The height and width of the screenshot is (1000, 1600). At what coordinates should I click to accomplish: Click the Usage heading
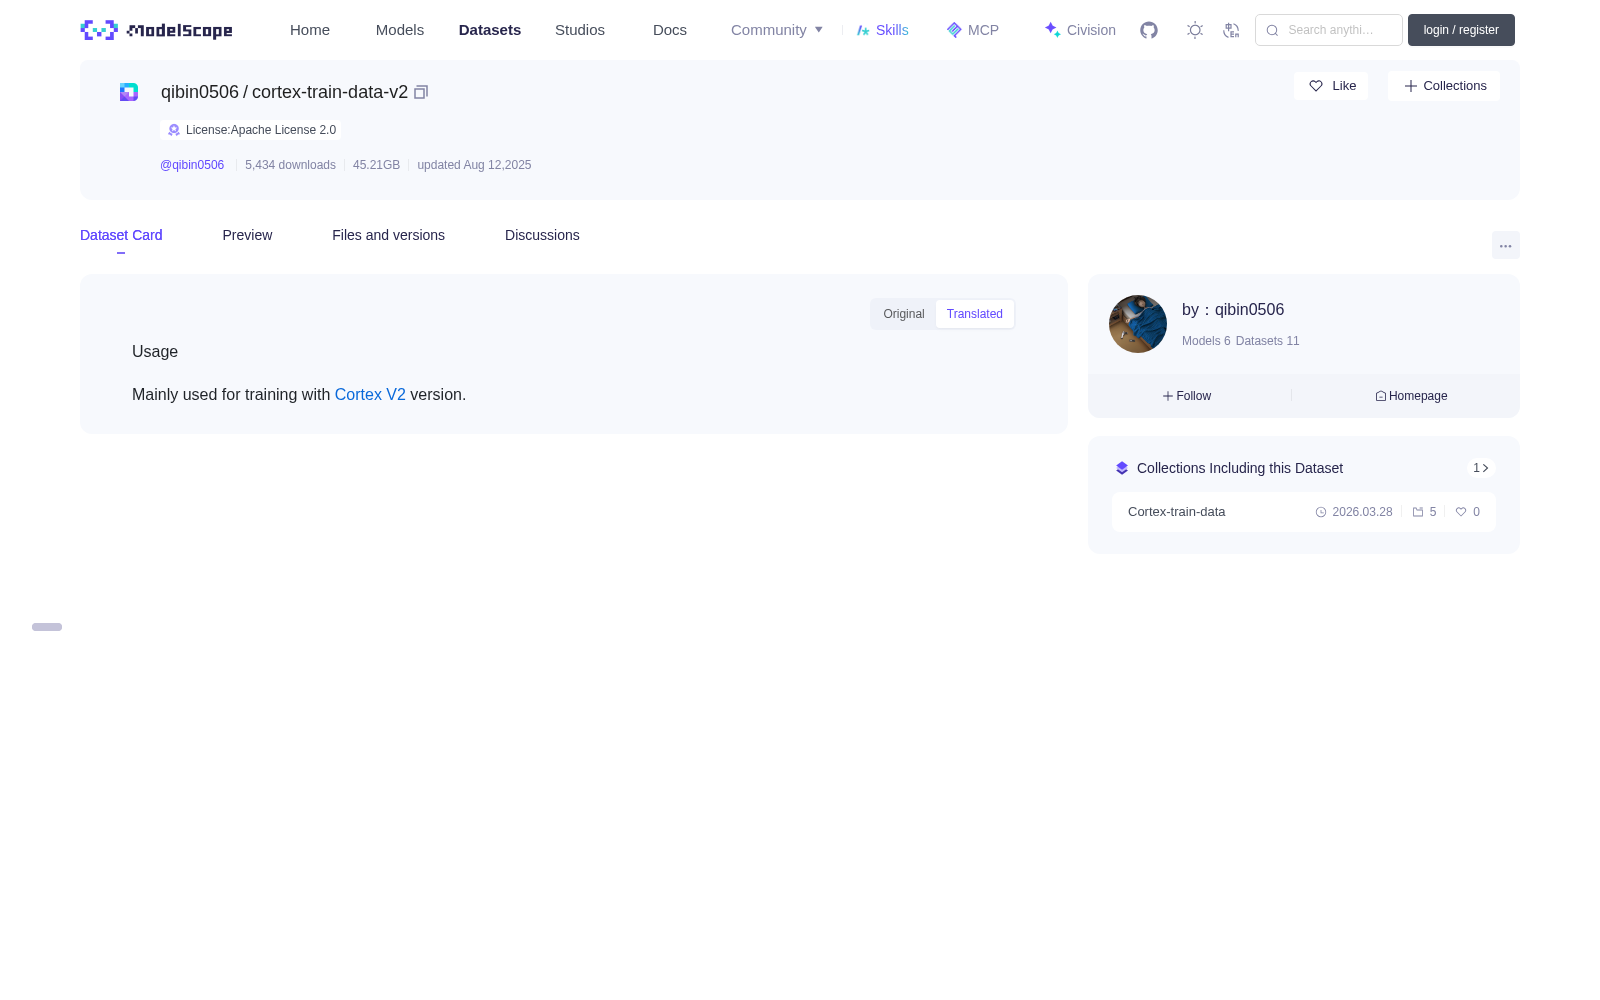(x=155, y=352)
